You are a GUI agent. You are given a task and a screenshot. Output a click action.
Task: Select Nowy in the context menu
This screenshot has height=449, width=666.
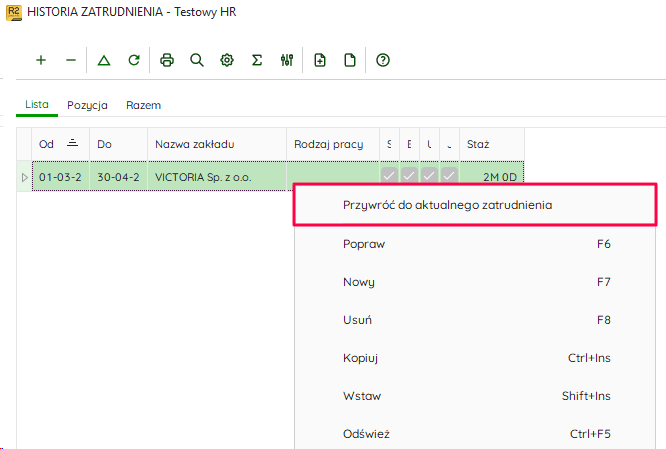click(475, 282)
